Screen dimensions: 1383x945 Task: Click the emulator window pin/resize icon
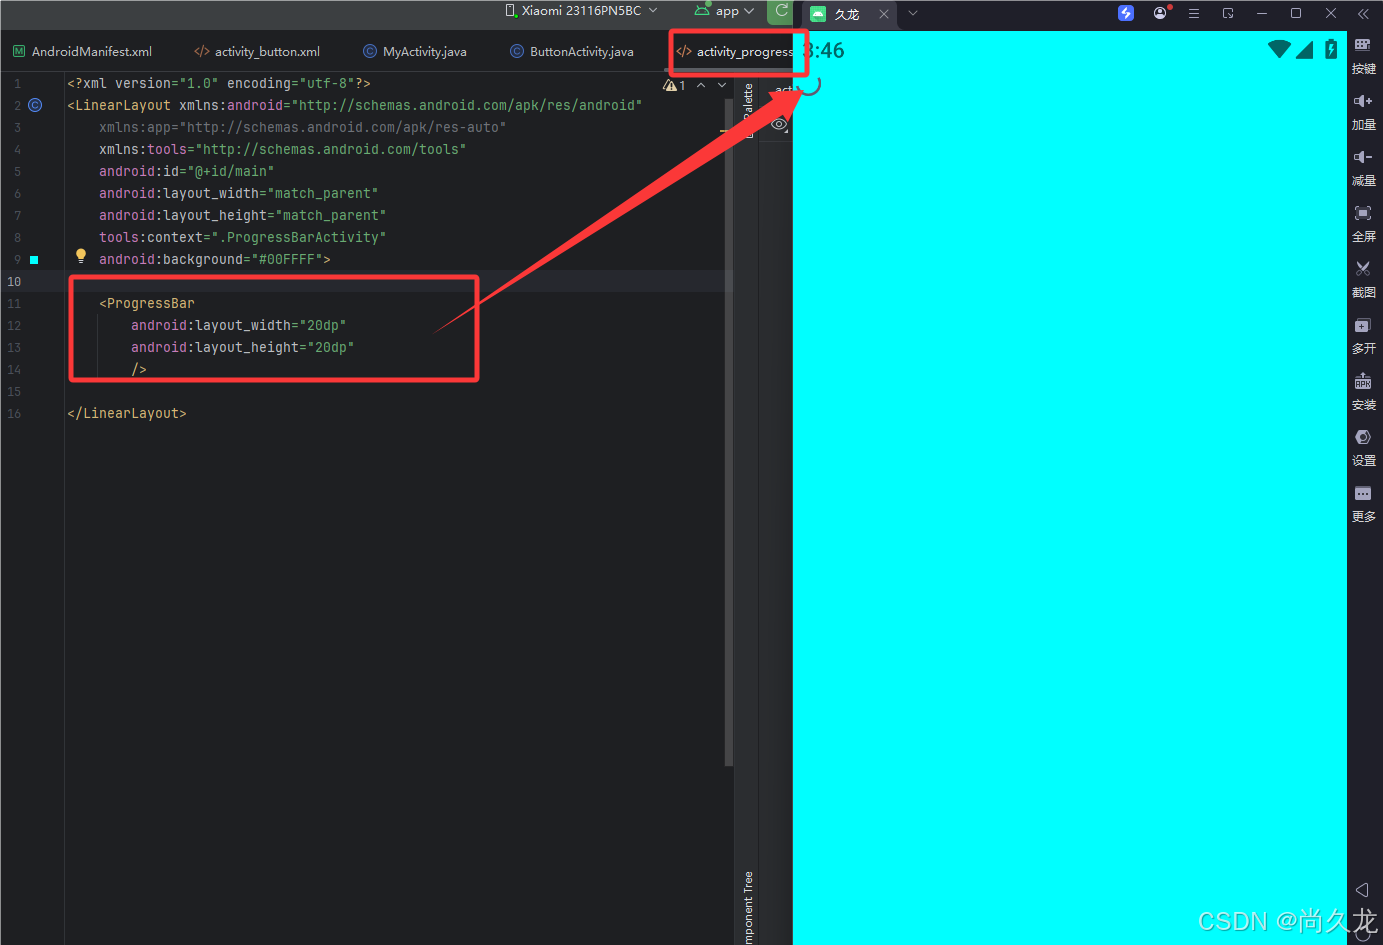1228,13
